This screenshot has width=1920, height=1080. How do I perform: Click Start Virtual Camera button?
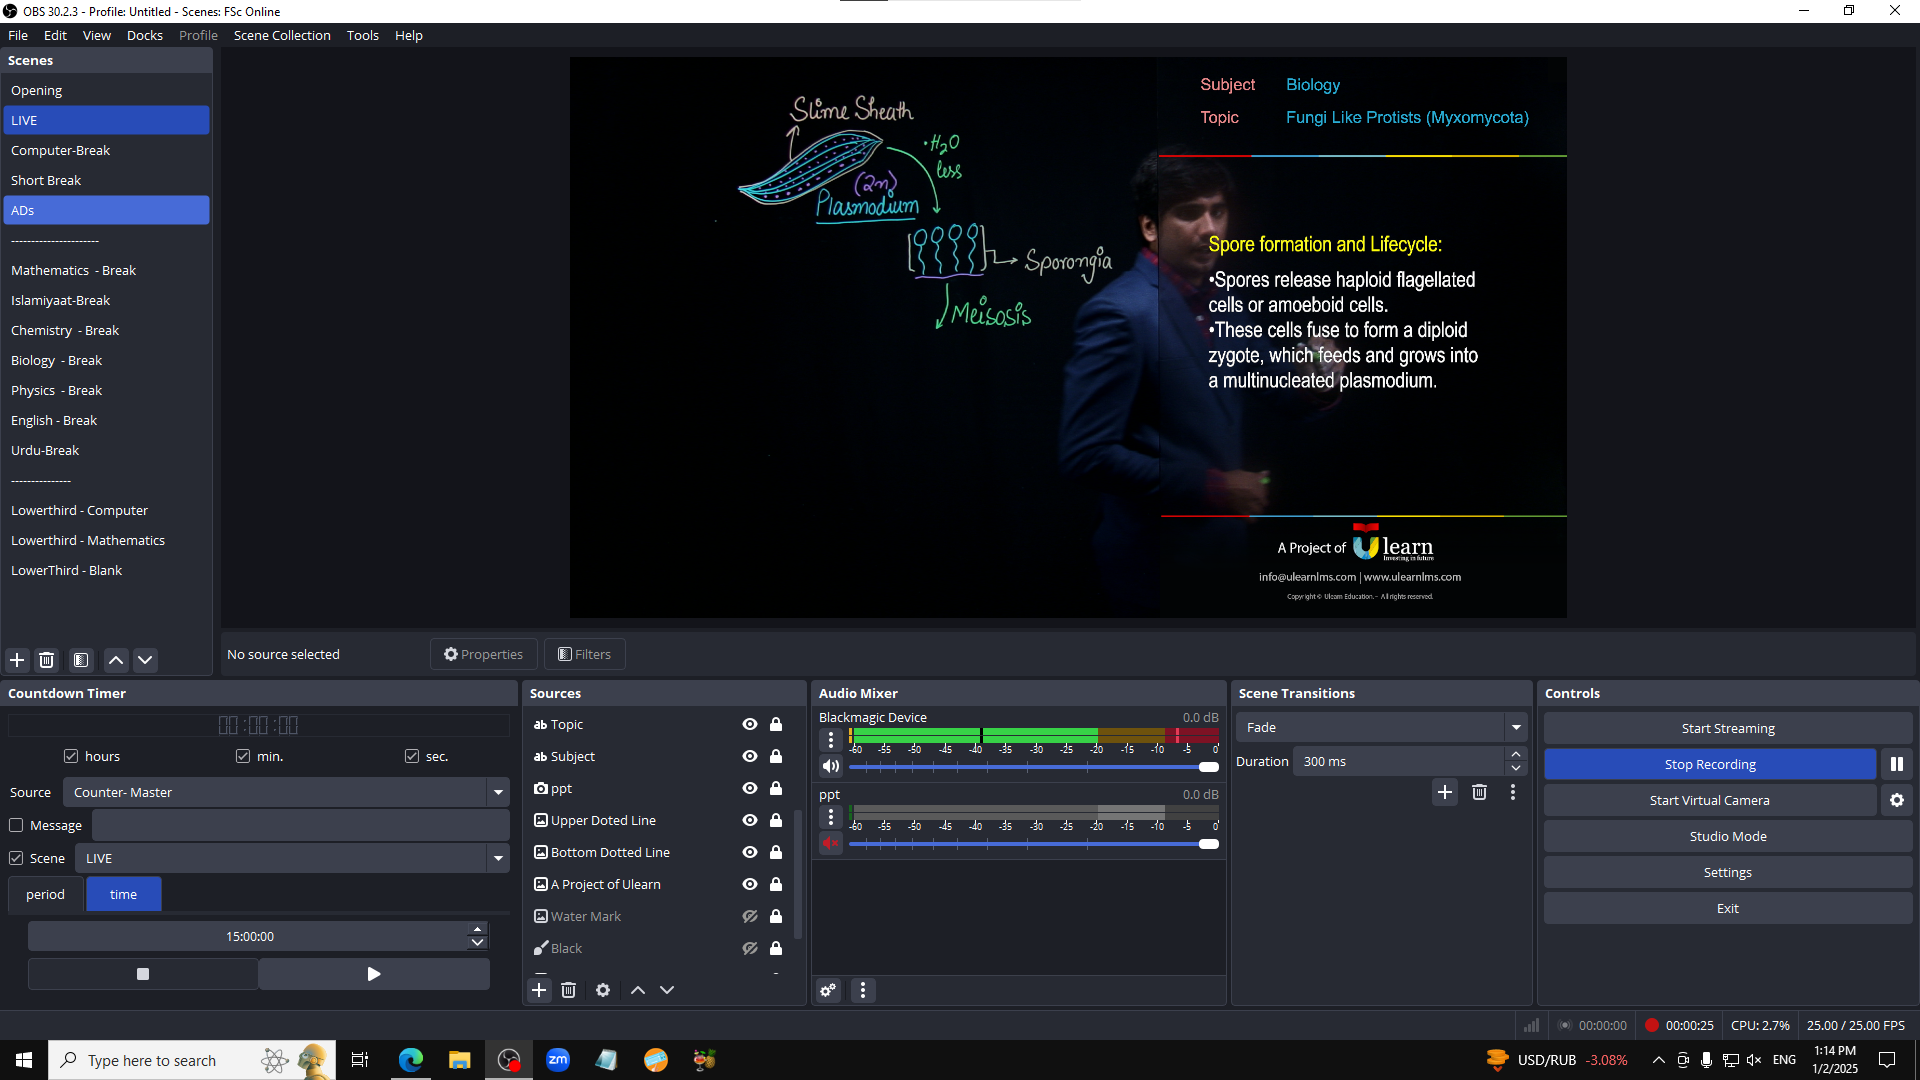1710,800
